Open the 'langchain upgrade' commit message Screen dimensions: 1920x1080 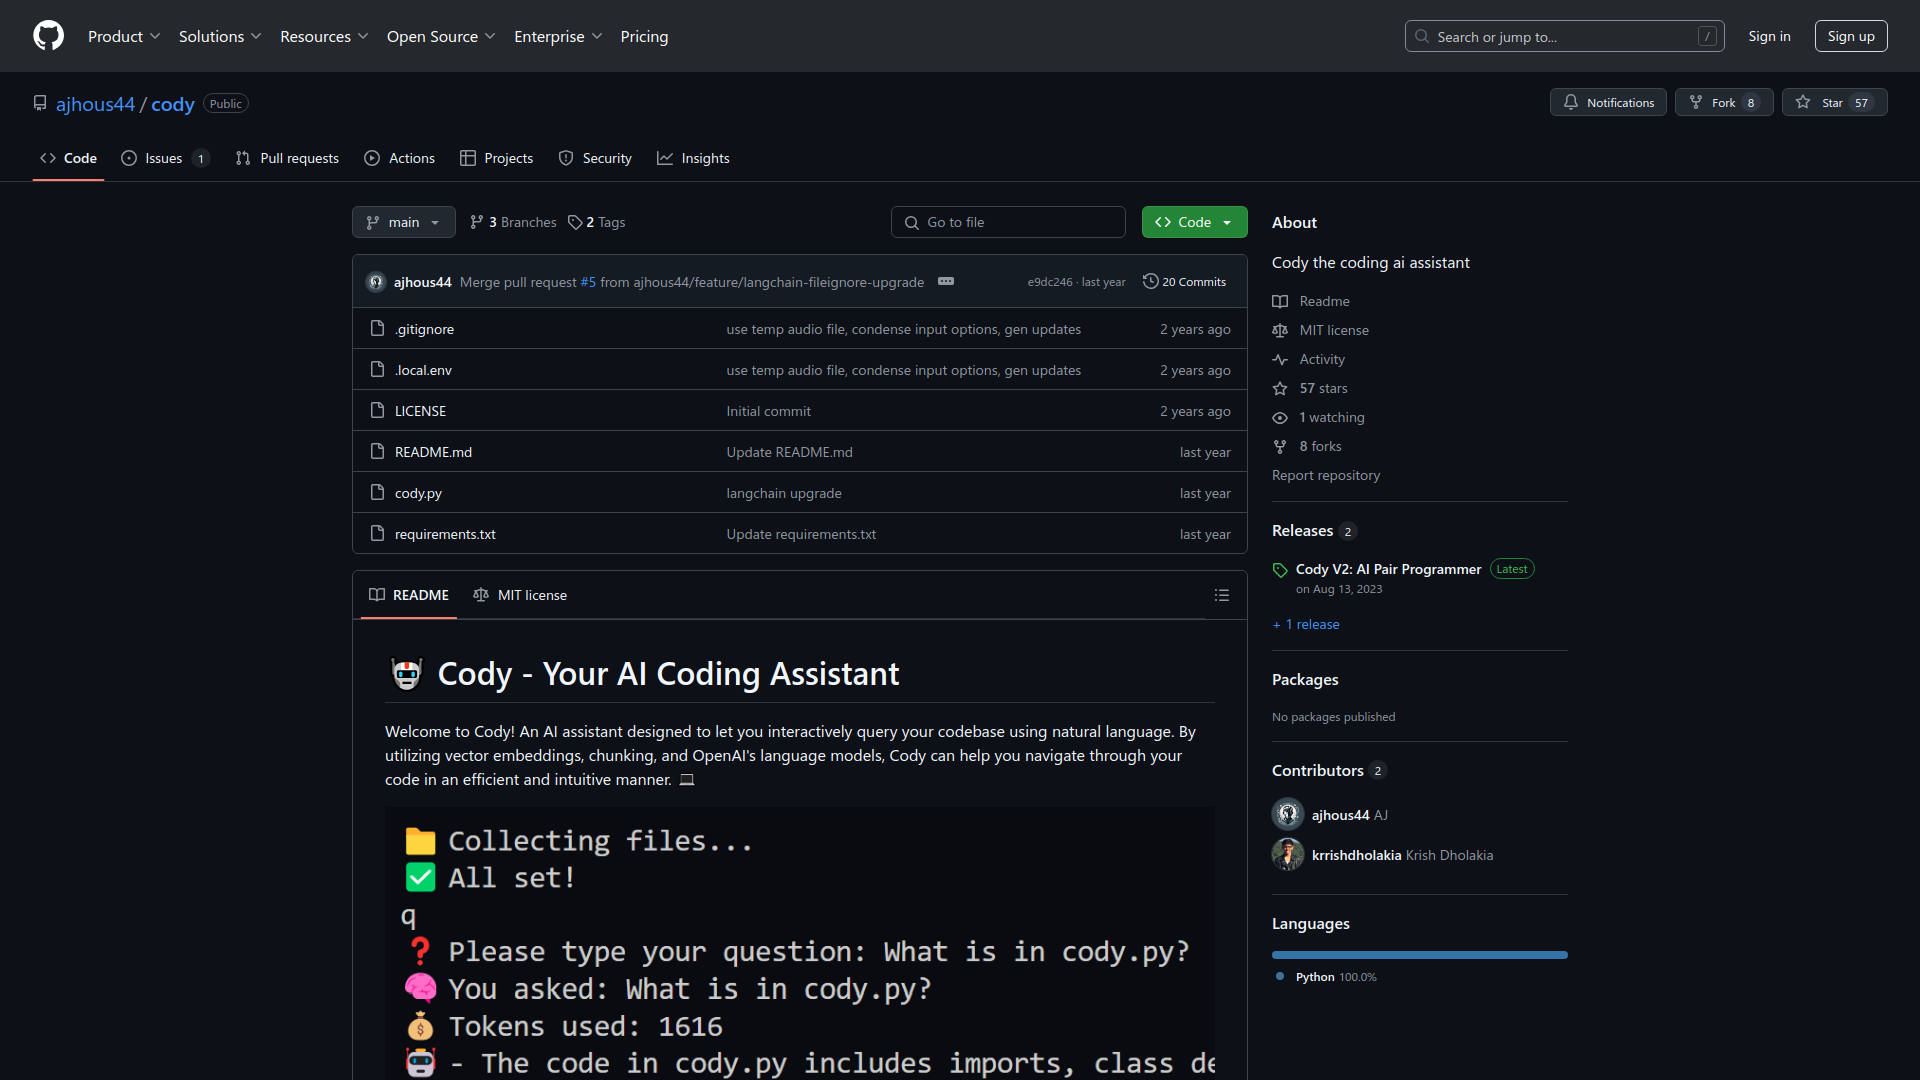[x=784, y=493]
